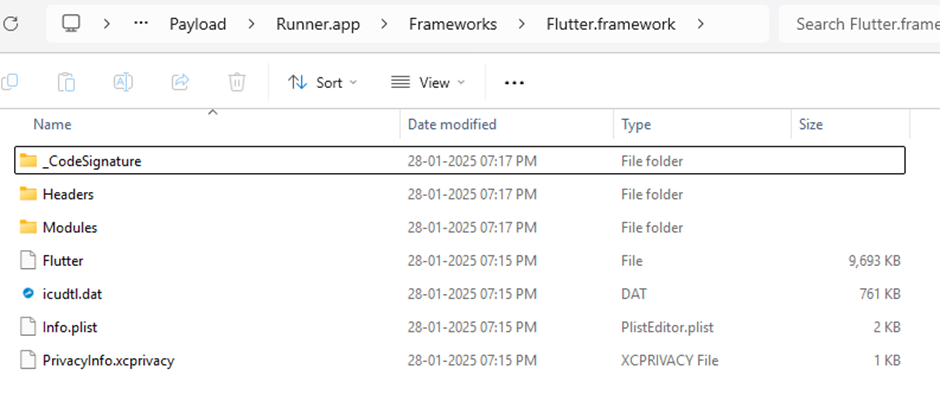Navigate to Payload breadcrumb
940x420 pixels.
click(x=197, y=24)
